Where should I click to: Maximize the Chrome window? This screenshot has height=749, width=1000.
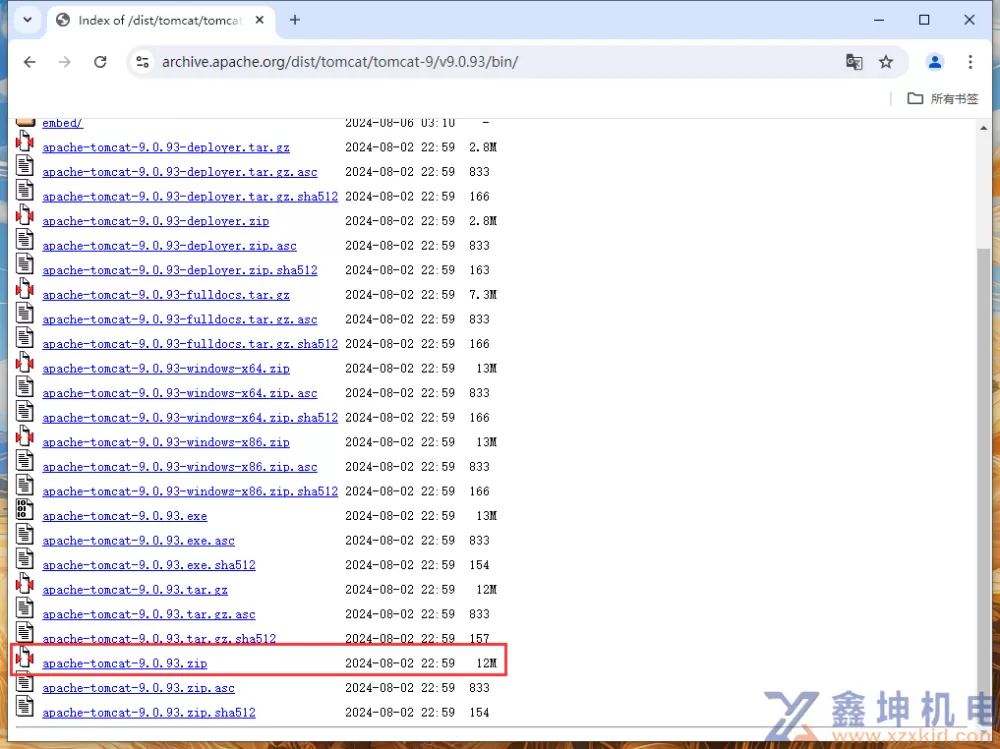[924, 20]
